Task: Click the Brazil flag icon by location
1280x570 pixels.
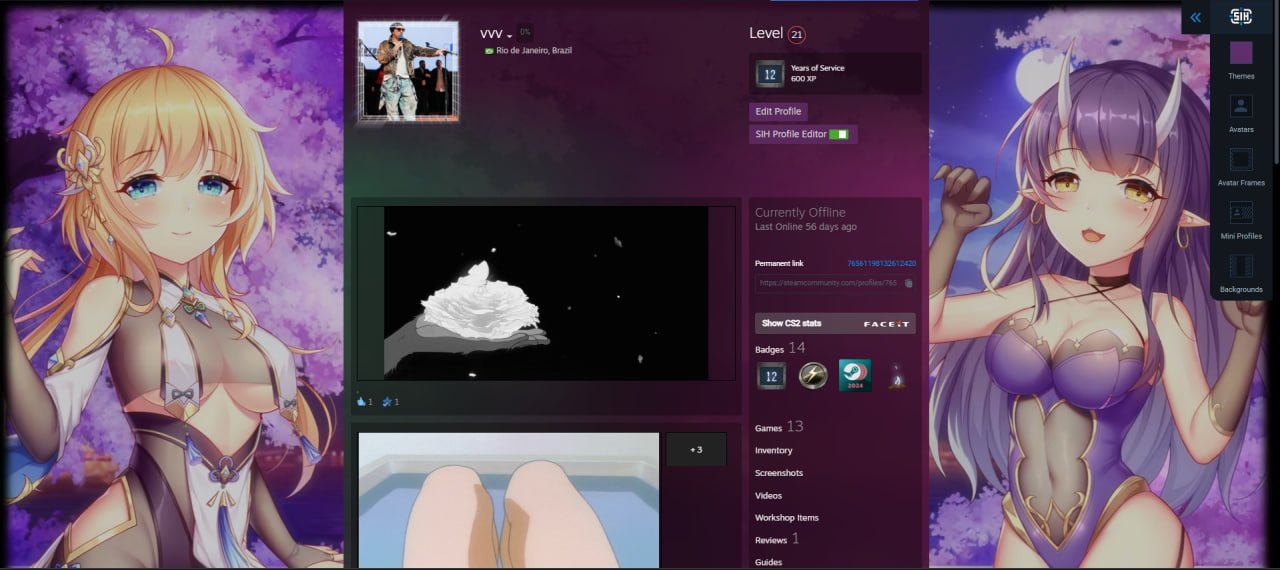Action: tap(489, 50)
